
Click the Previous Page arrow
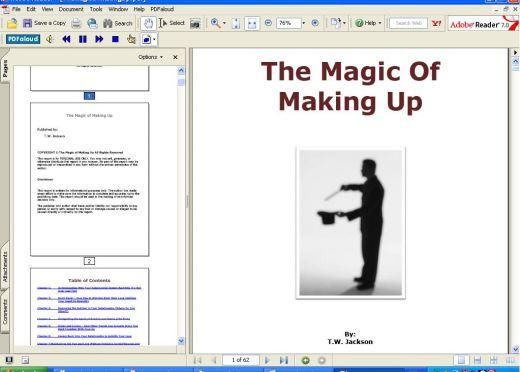214,360
